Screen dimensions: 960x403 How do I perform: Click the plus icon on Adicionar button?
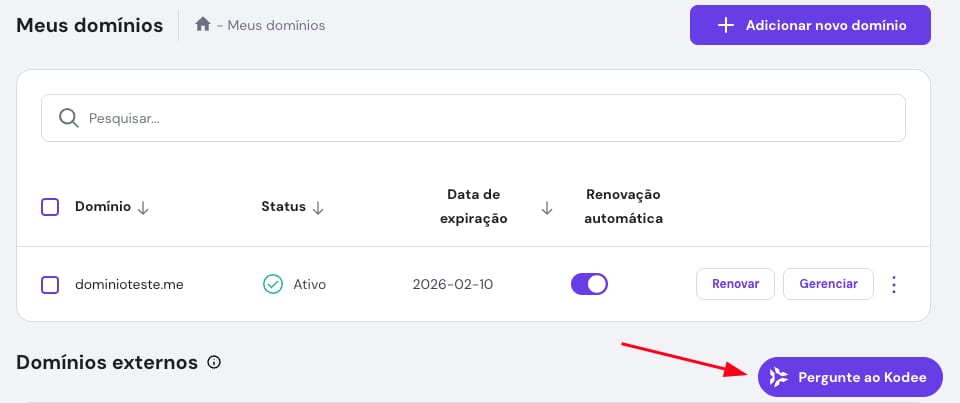click(x=726, y=25)
